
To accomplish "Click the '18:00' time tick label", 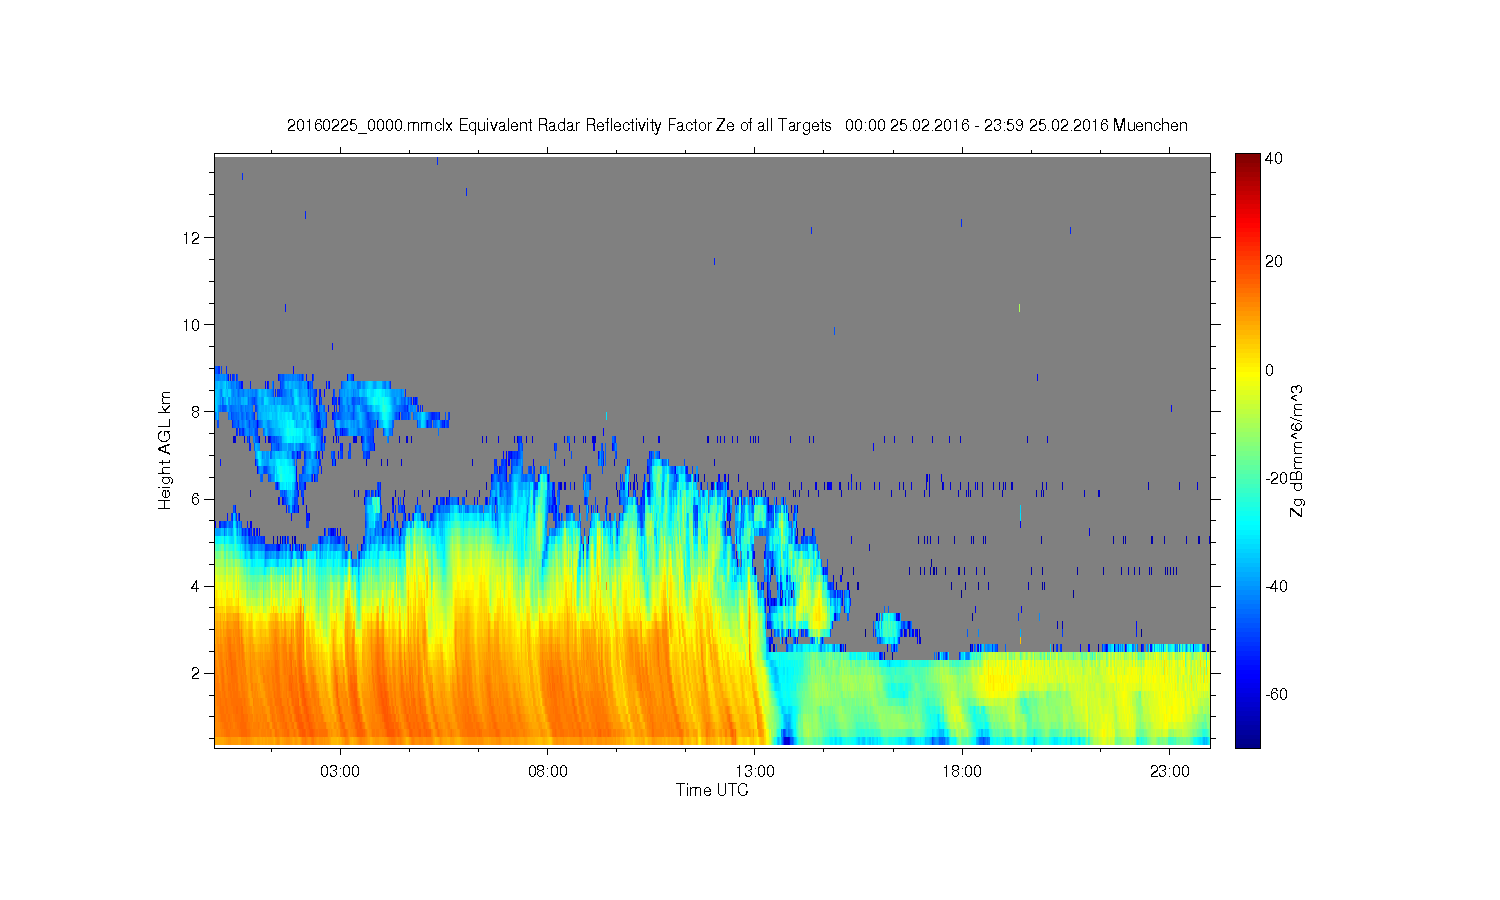I will pos(962,772).
